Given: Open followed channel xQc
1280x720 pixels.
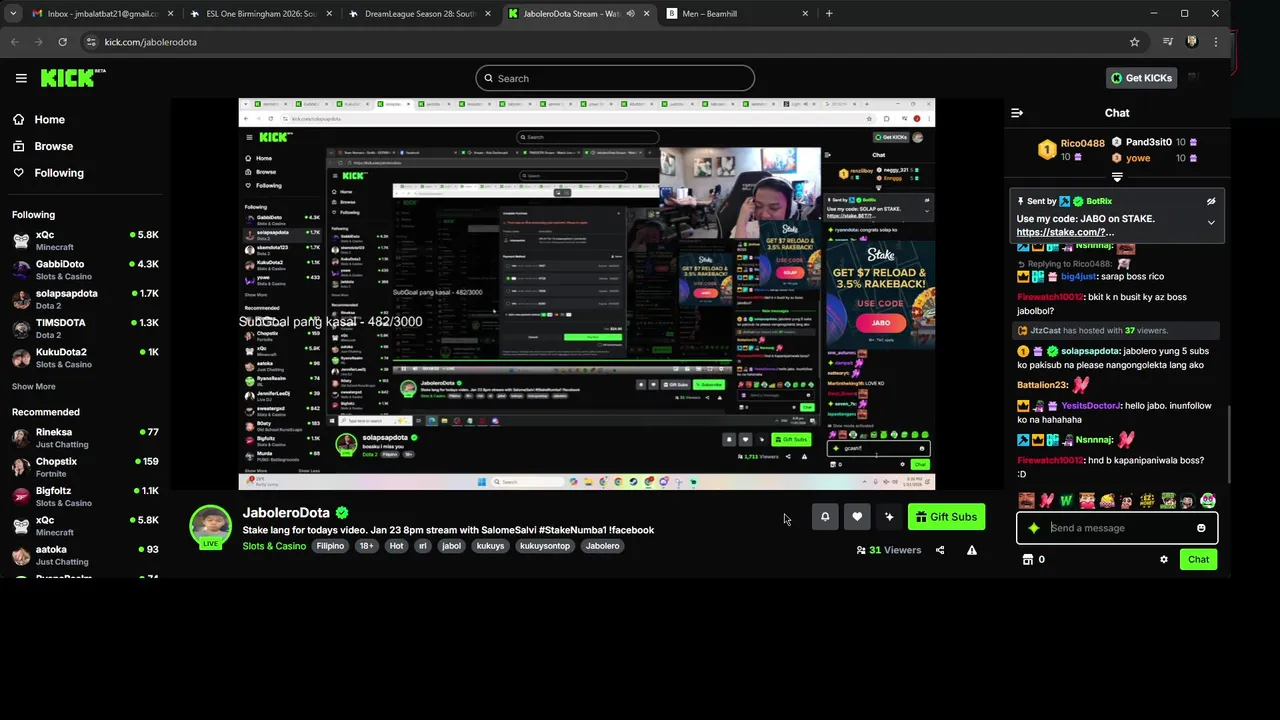Looking at the screenshot, I should pyautogui.click(x=85, y=240).
